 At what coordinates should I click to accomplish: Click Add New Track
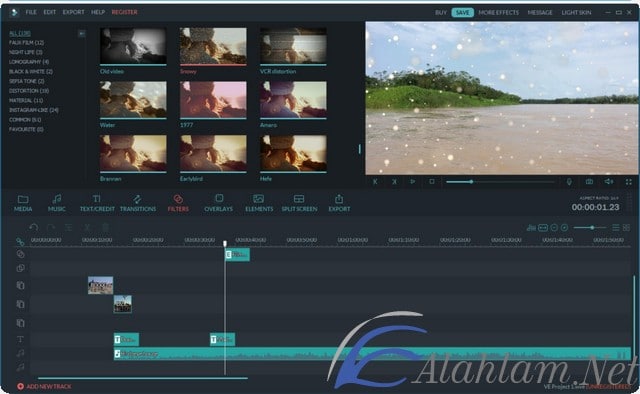tap(44, 386)
